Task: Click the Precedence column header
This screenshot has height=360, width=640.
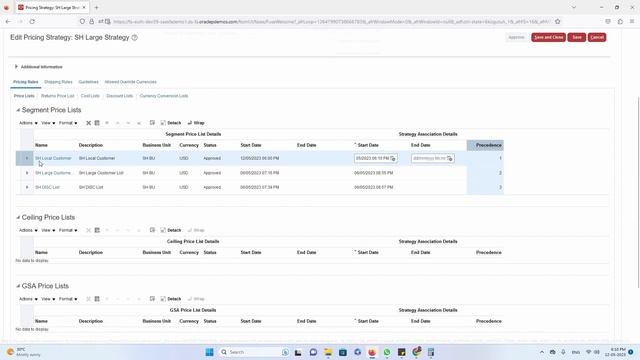Action: click(485, 145)
